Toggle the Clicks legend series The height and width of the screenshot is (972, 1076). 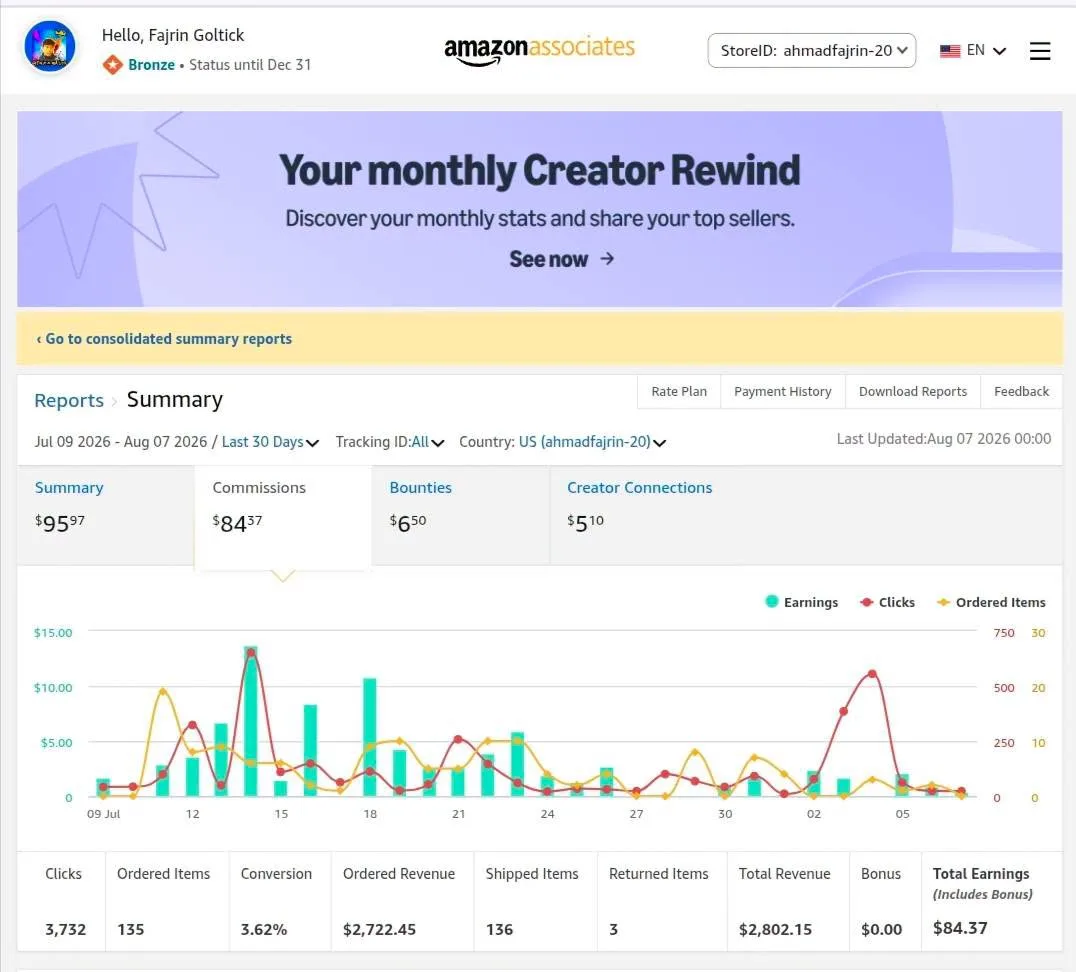click(x=887, y=602)
